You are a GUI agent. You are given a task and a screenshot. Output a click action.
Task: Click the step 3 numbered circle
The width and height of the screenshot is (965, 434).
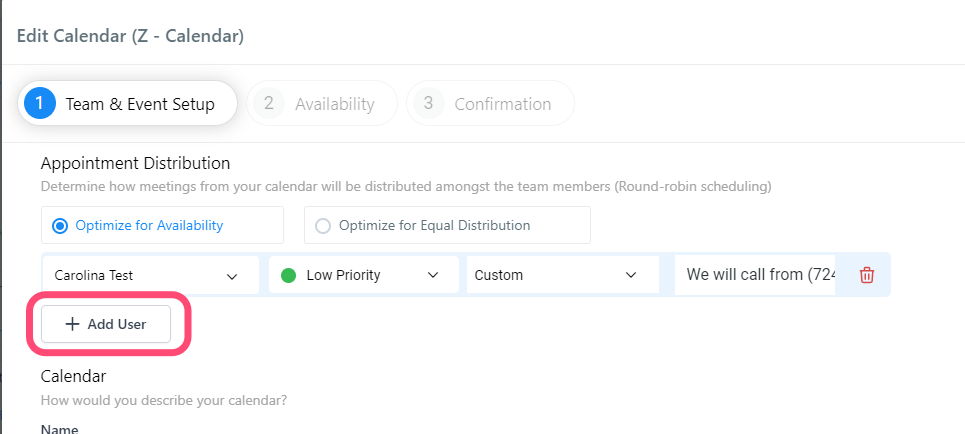tap(428, 103)
